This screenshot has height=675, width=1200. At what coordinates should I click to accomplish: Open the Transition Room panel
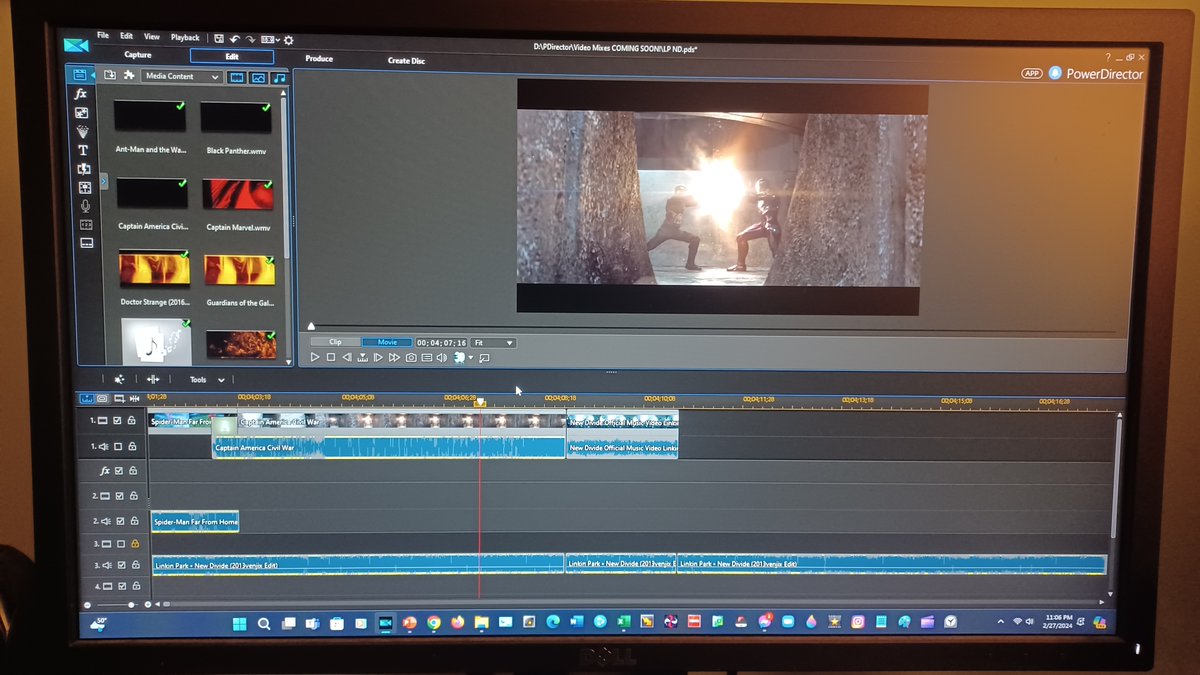coord(82,169)
